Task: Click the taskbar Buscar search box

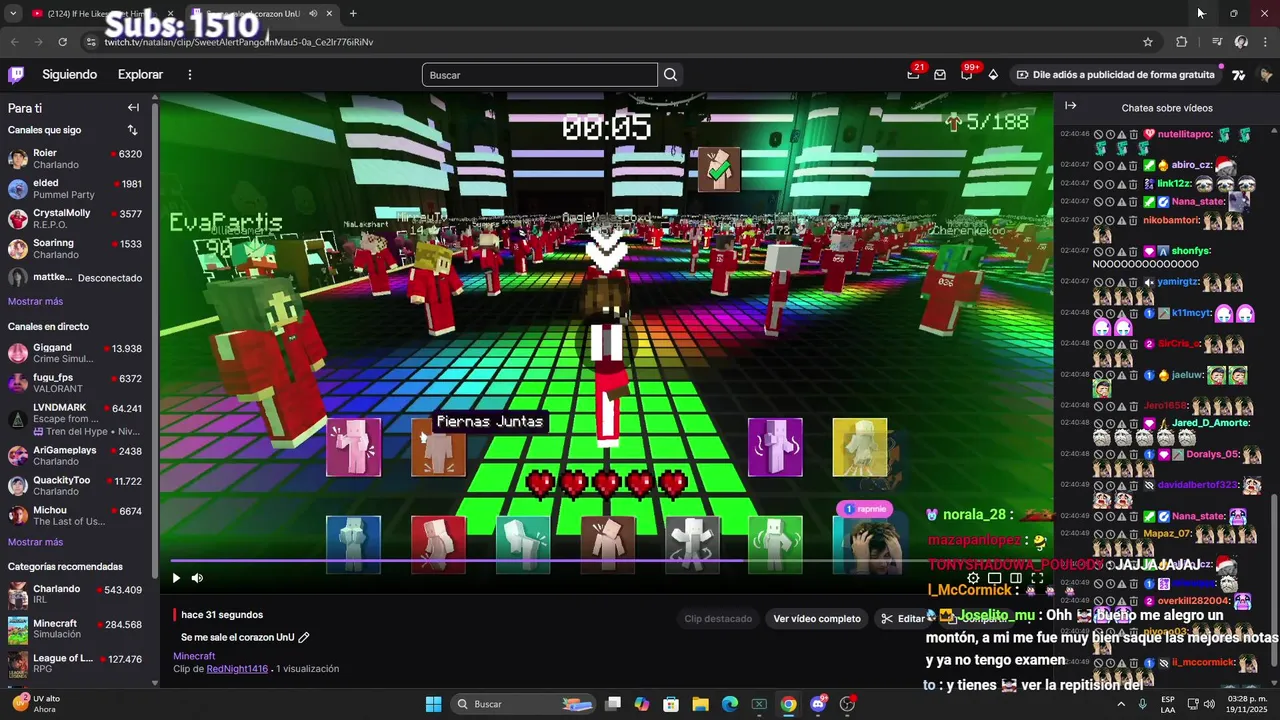Action: pos(523,704)
